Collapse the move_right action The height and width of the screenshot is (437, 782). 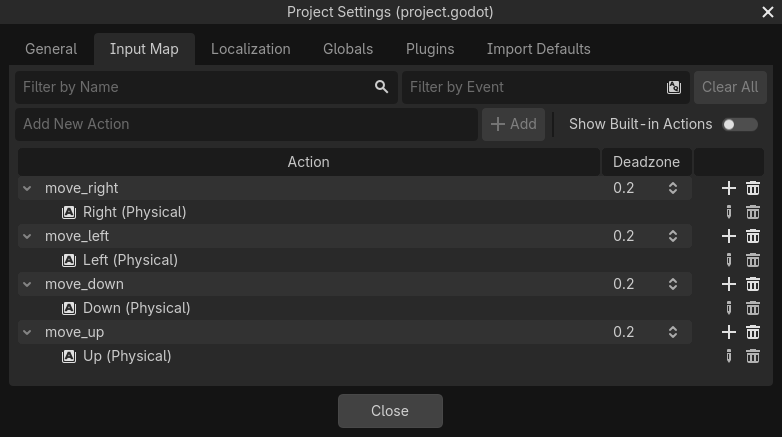(27, 188)
